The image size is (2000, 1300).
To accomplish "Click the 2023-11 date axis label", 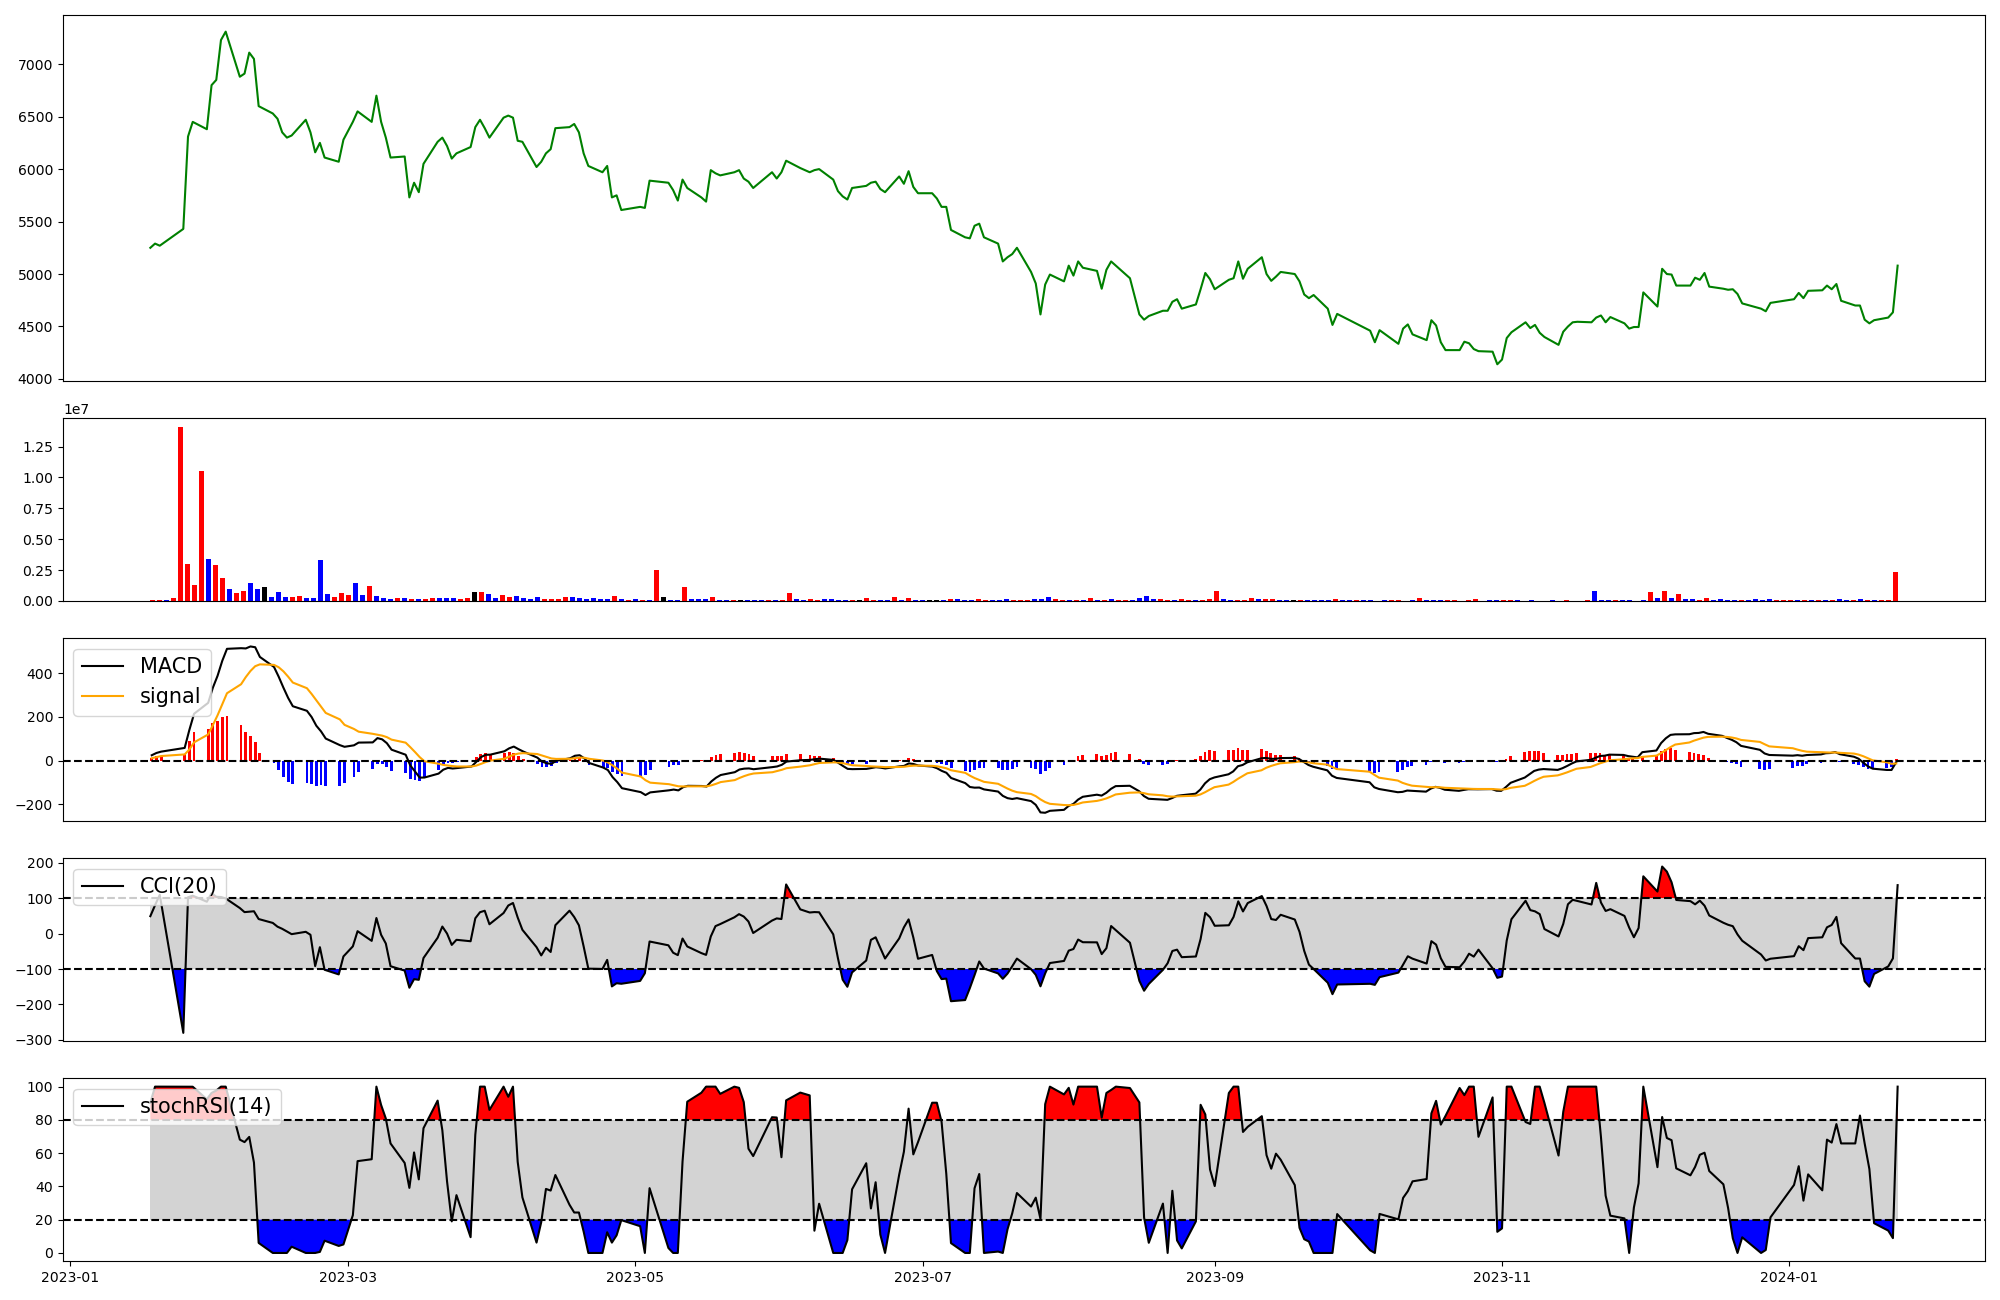I will point(1502,1277).
